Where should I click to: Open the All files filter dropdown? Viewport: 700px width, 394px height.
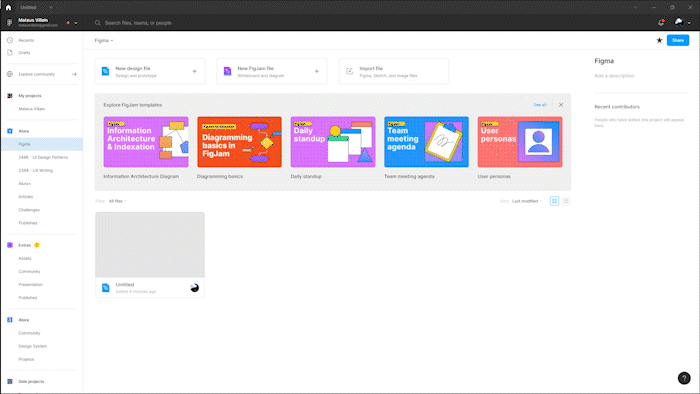[117, 201]
